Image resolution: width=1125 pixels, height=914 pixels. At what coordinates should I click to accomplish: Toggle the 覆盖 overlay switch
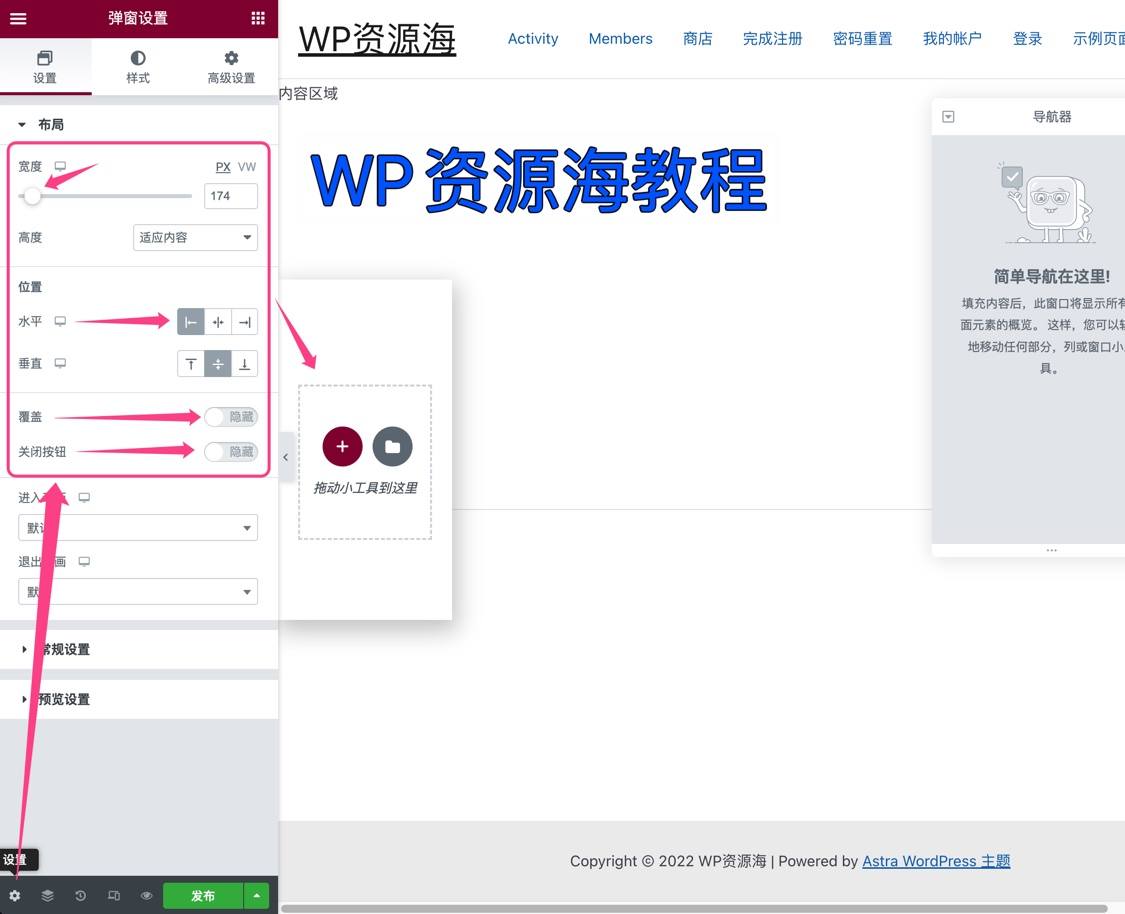[231, 417]
